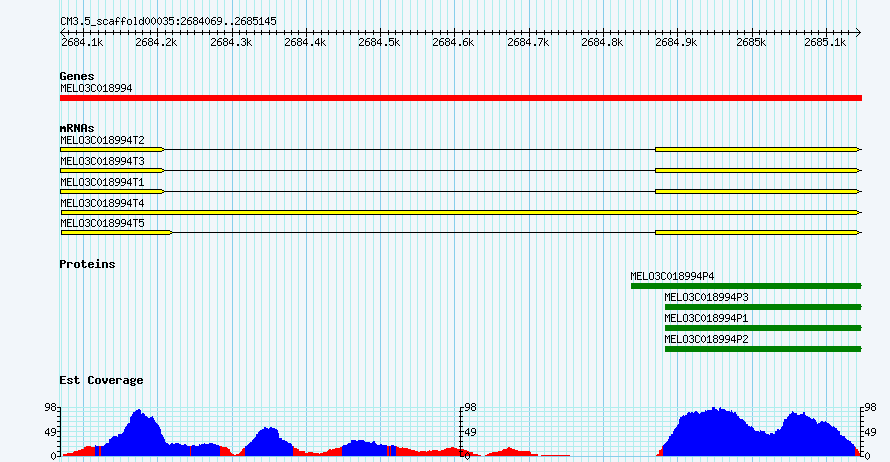Click the 2684.1k ruler tick label
This screenshot has width=890, height=462.
tap(82, 43)
